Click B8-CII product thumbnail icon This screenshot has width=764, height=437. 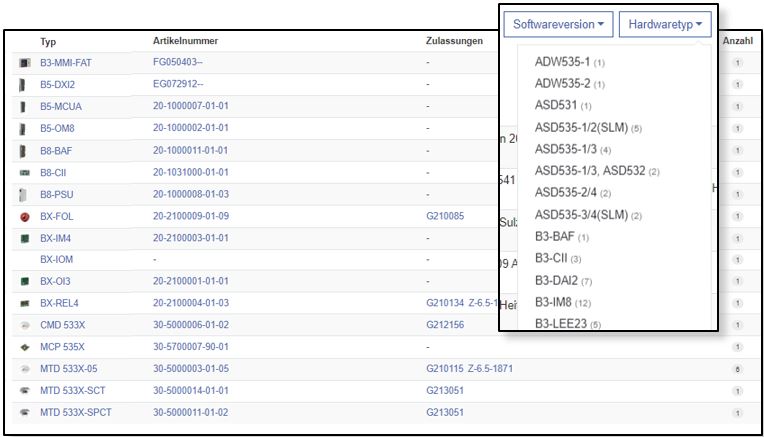point(24,172)
